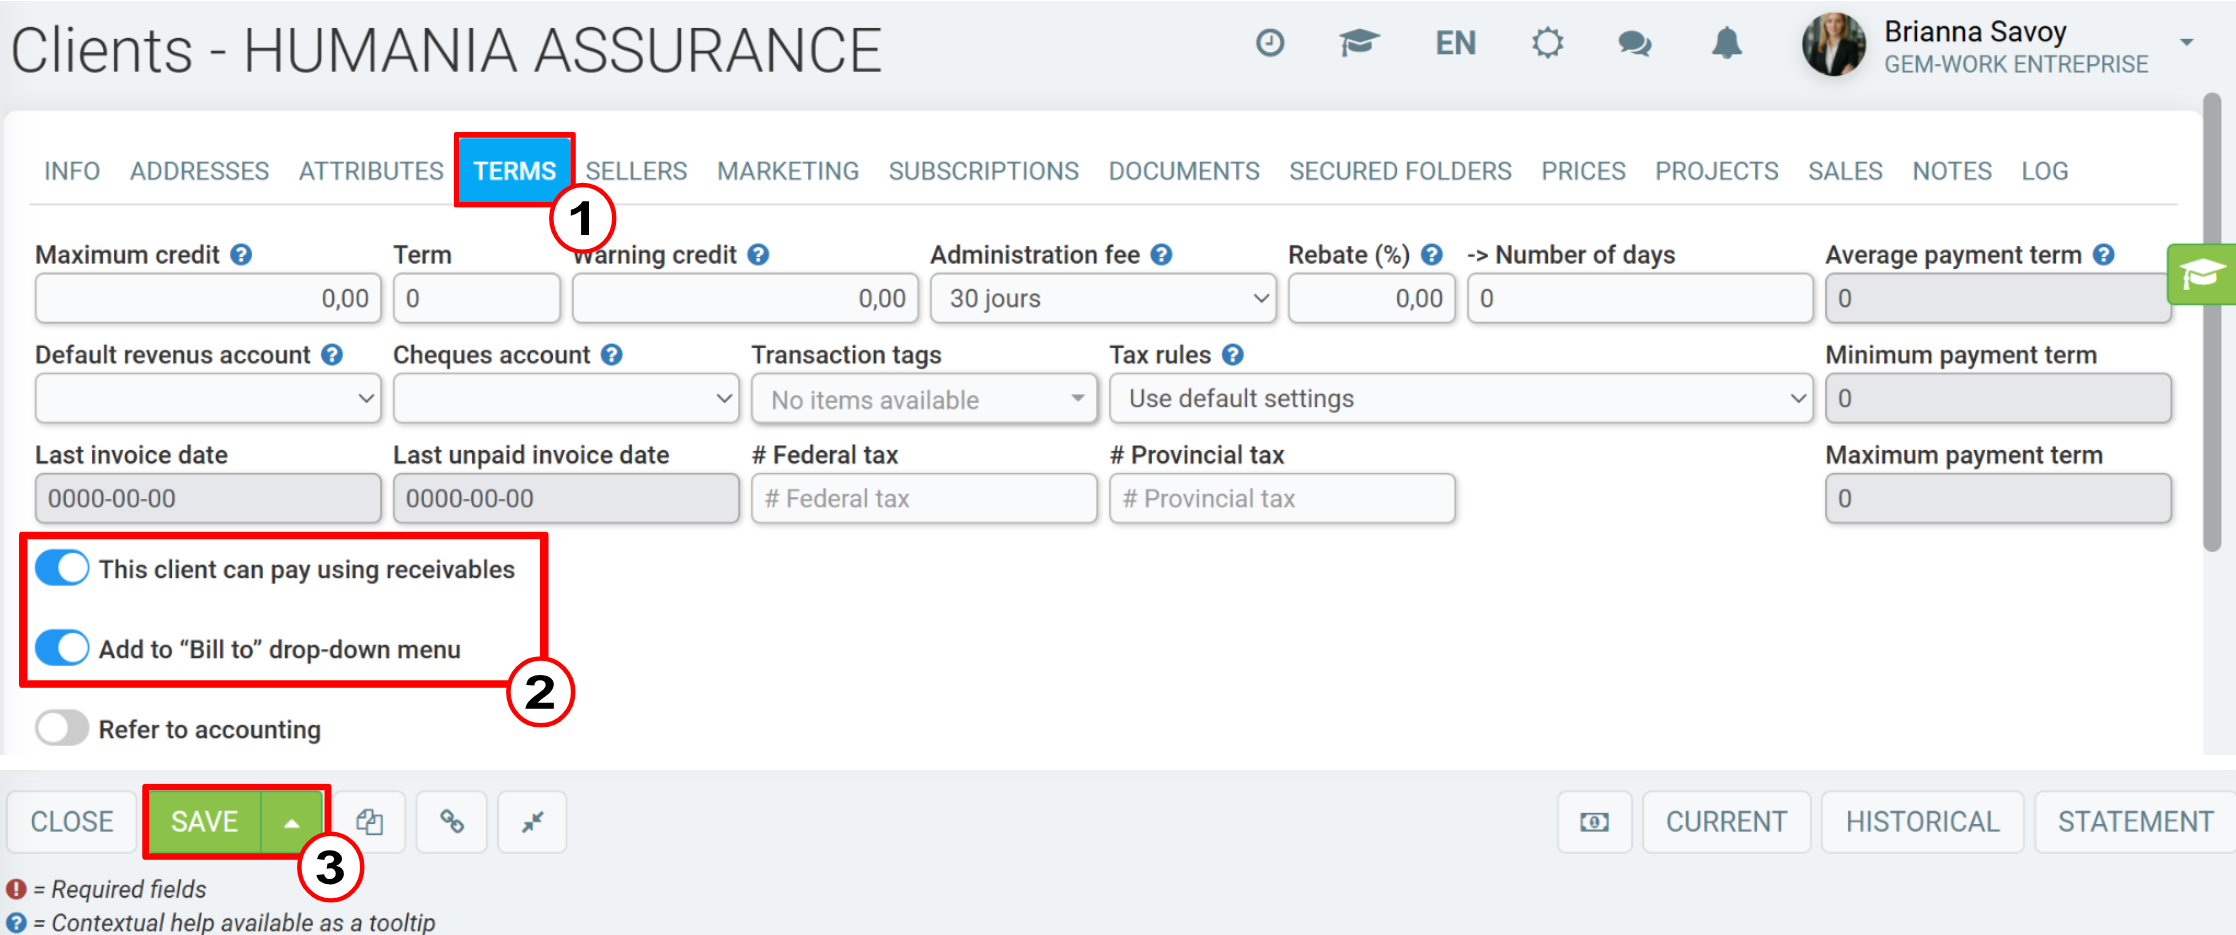
Task: Expand the Save button arrow menu
Action: coord(292,822)
